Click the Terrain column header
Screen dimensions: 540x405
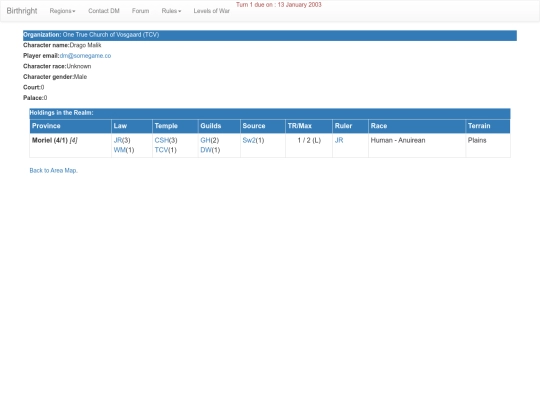[x=488, y=126]
